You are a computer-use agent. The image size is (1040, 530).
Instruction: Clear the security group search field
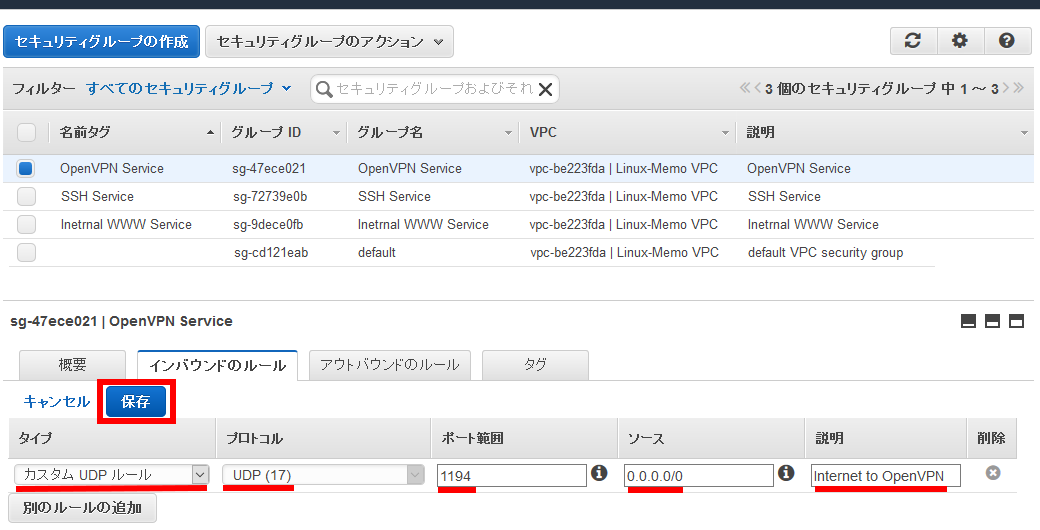545,90
